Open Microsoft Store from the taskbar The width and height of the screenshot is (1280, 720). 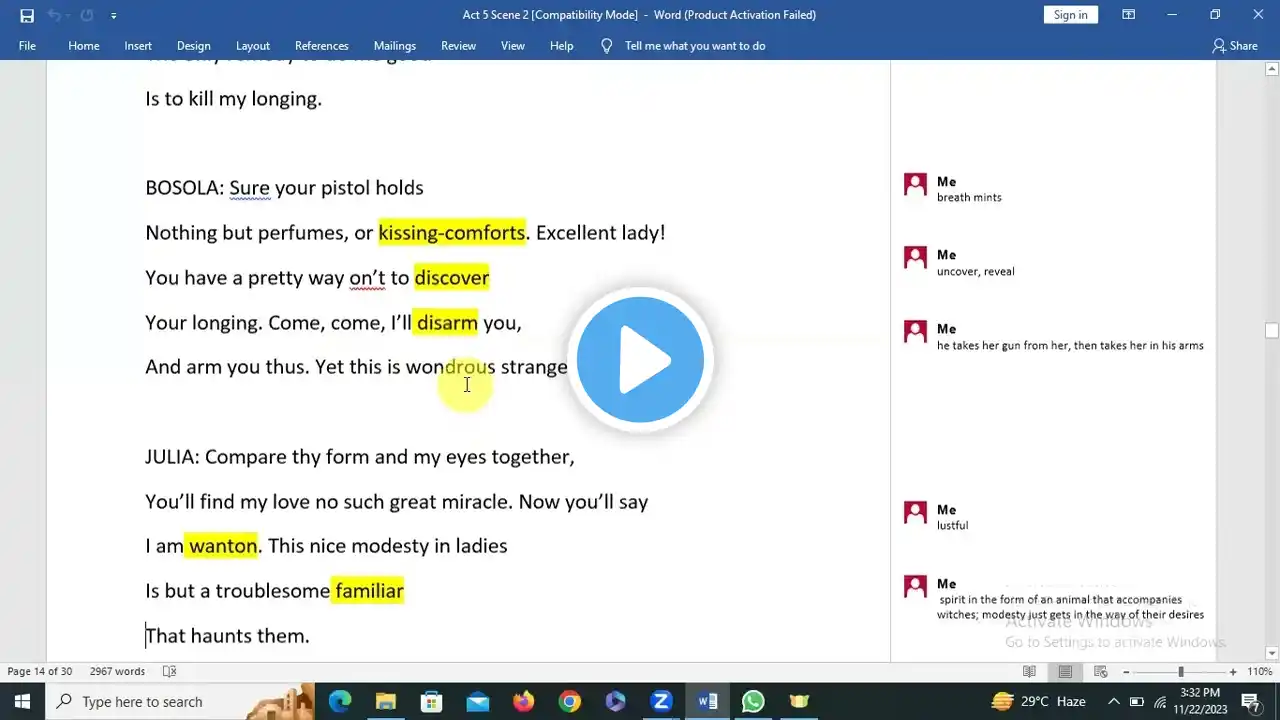coord(431,701)
